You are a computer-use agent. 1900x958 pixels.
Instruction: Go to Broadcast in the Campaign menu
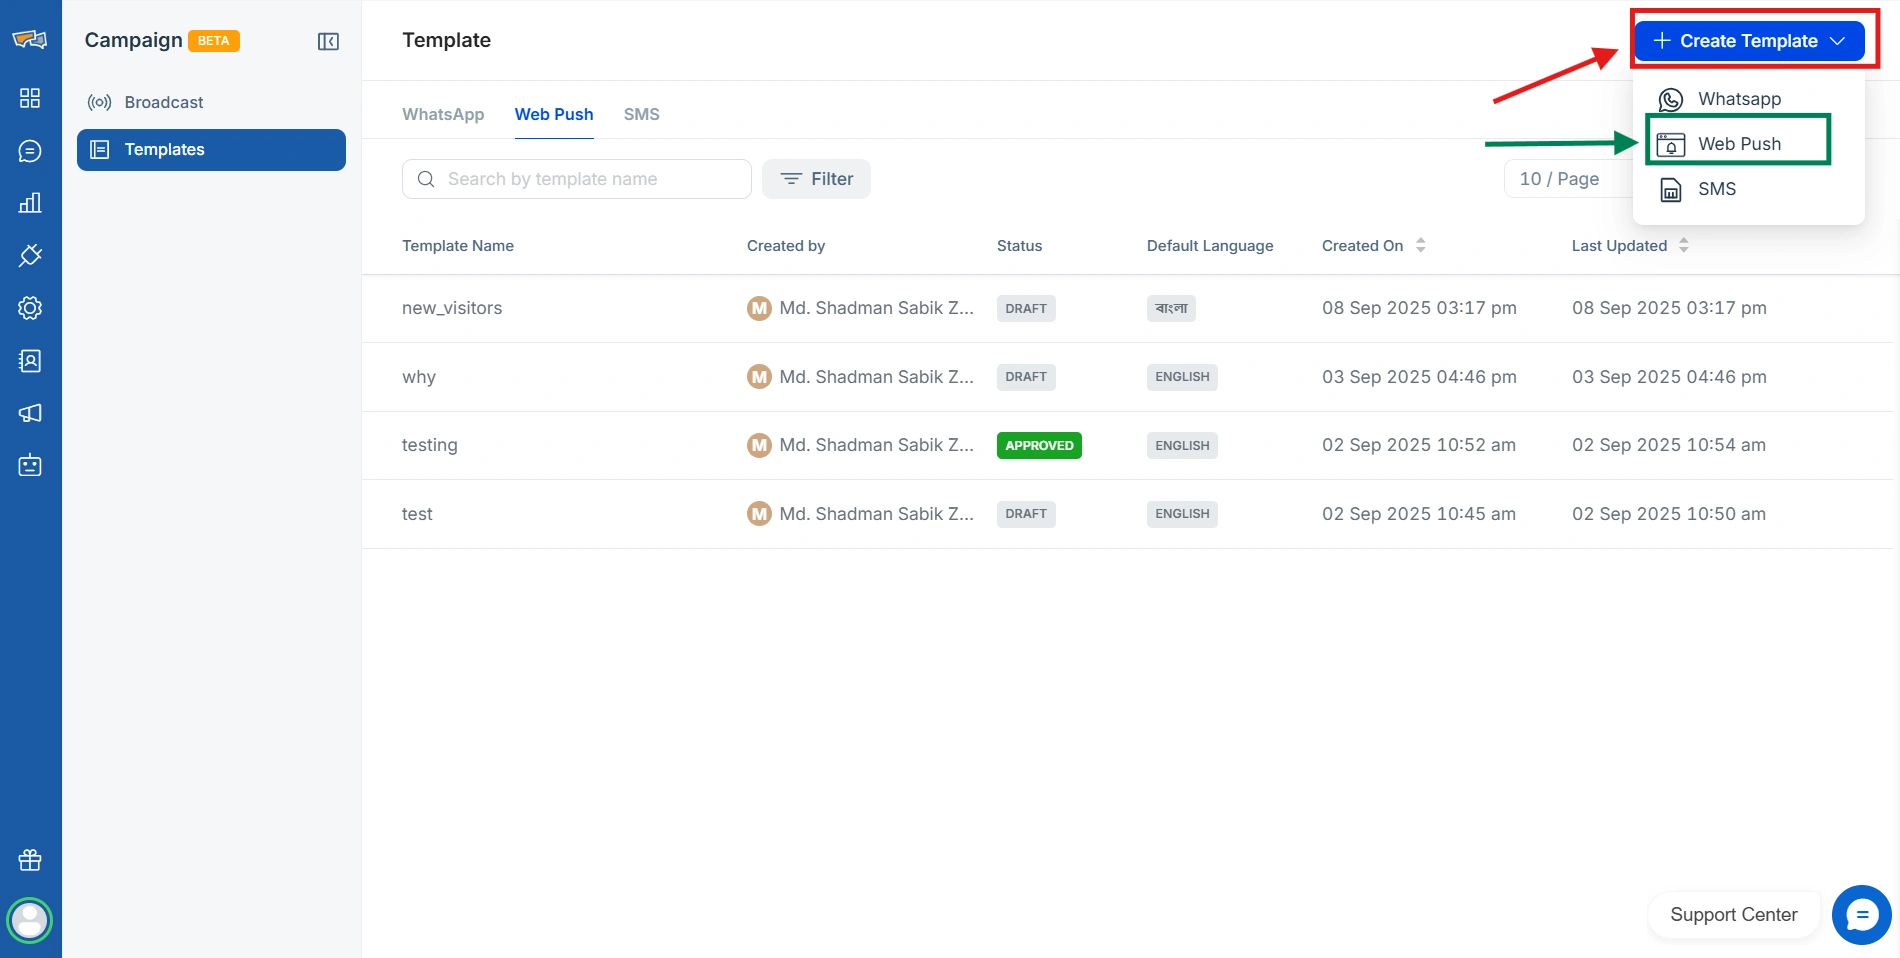click(164, 102)
